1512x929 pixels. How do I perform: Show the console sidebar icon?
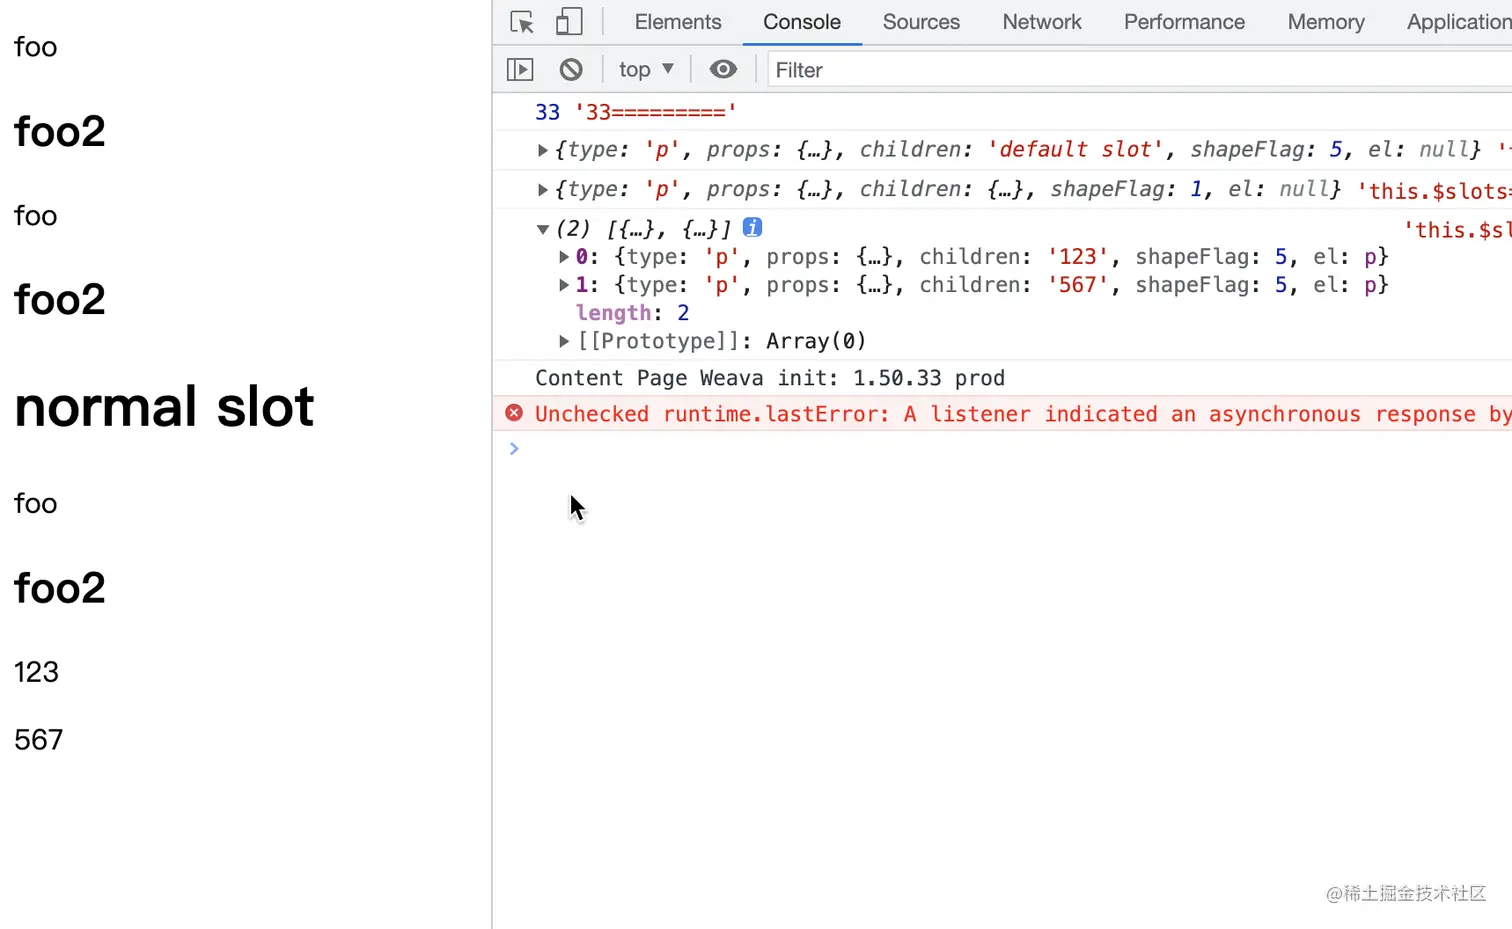(x=520, y=69)
